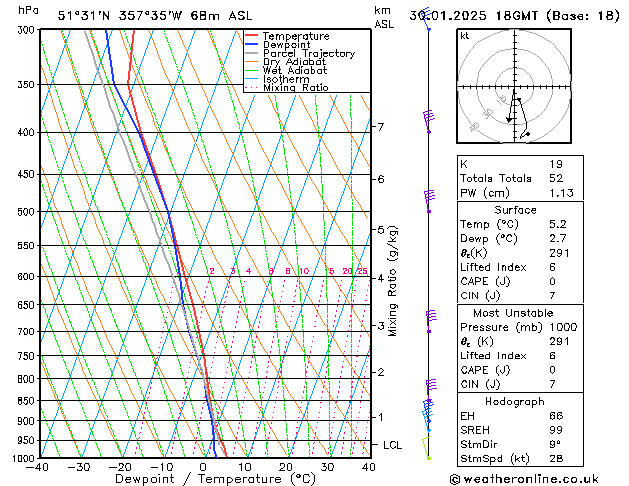Viewport: 629px width, 486px height.
Task: Click the wind barb at 400 hPa
Action: (429, 121)
